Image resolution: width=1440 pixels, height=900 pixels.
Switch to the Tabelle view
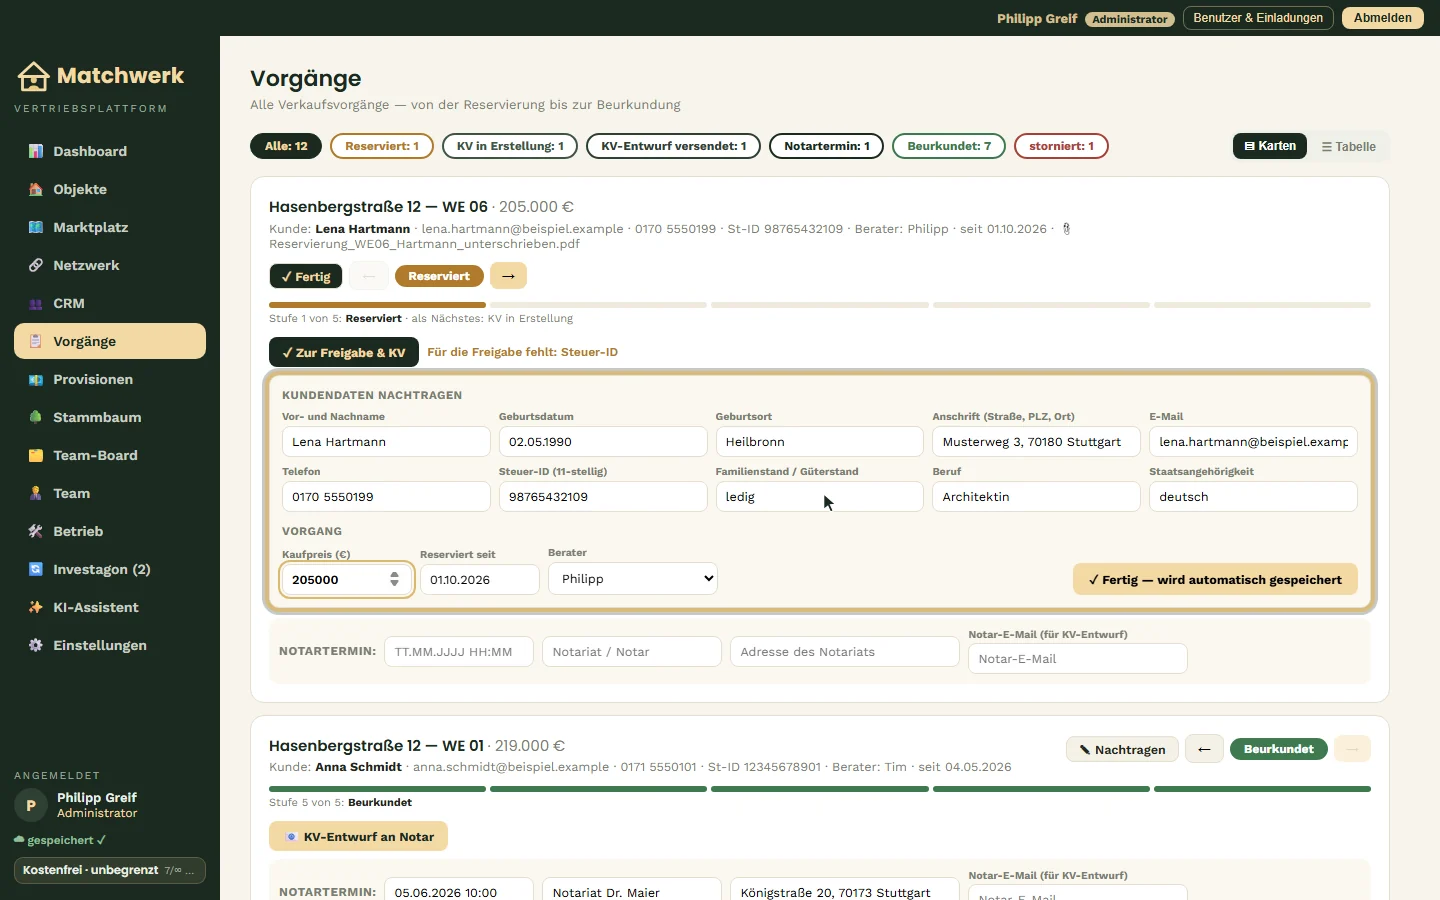click(1348, 146)
